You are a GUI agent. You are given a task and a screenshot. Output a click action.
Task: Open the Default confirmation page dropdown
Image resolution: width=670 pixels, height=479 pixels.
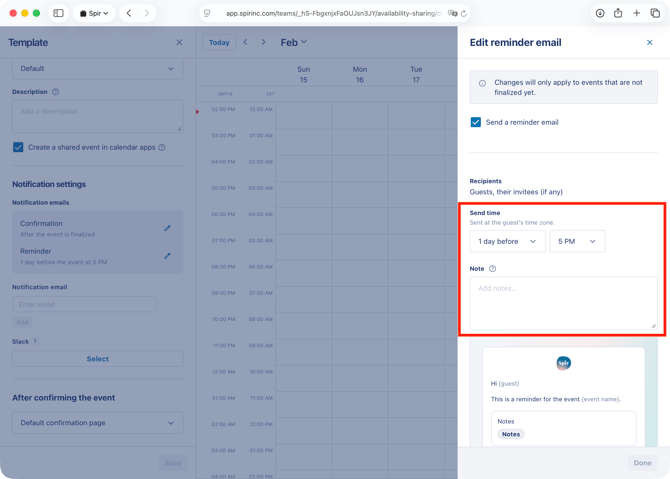click(x=97, y=423)
